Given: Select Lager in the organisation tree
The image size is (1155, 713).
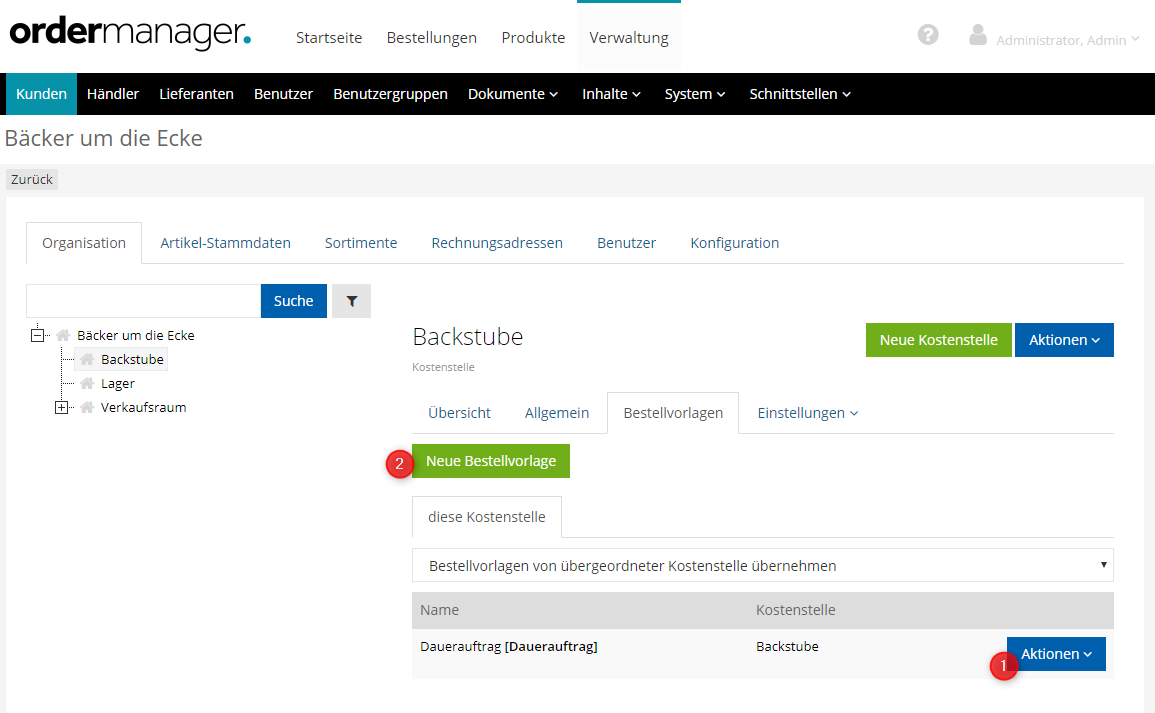Looking at the screenshot, I should [x=118, y=384].
